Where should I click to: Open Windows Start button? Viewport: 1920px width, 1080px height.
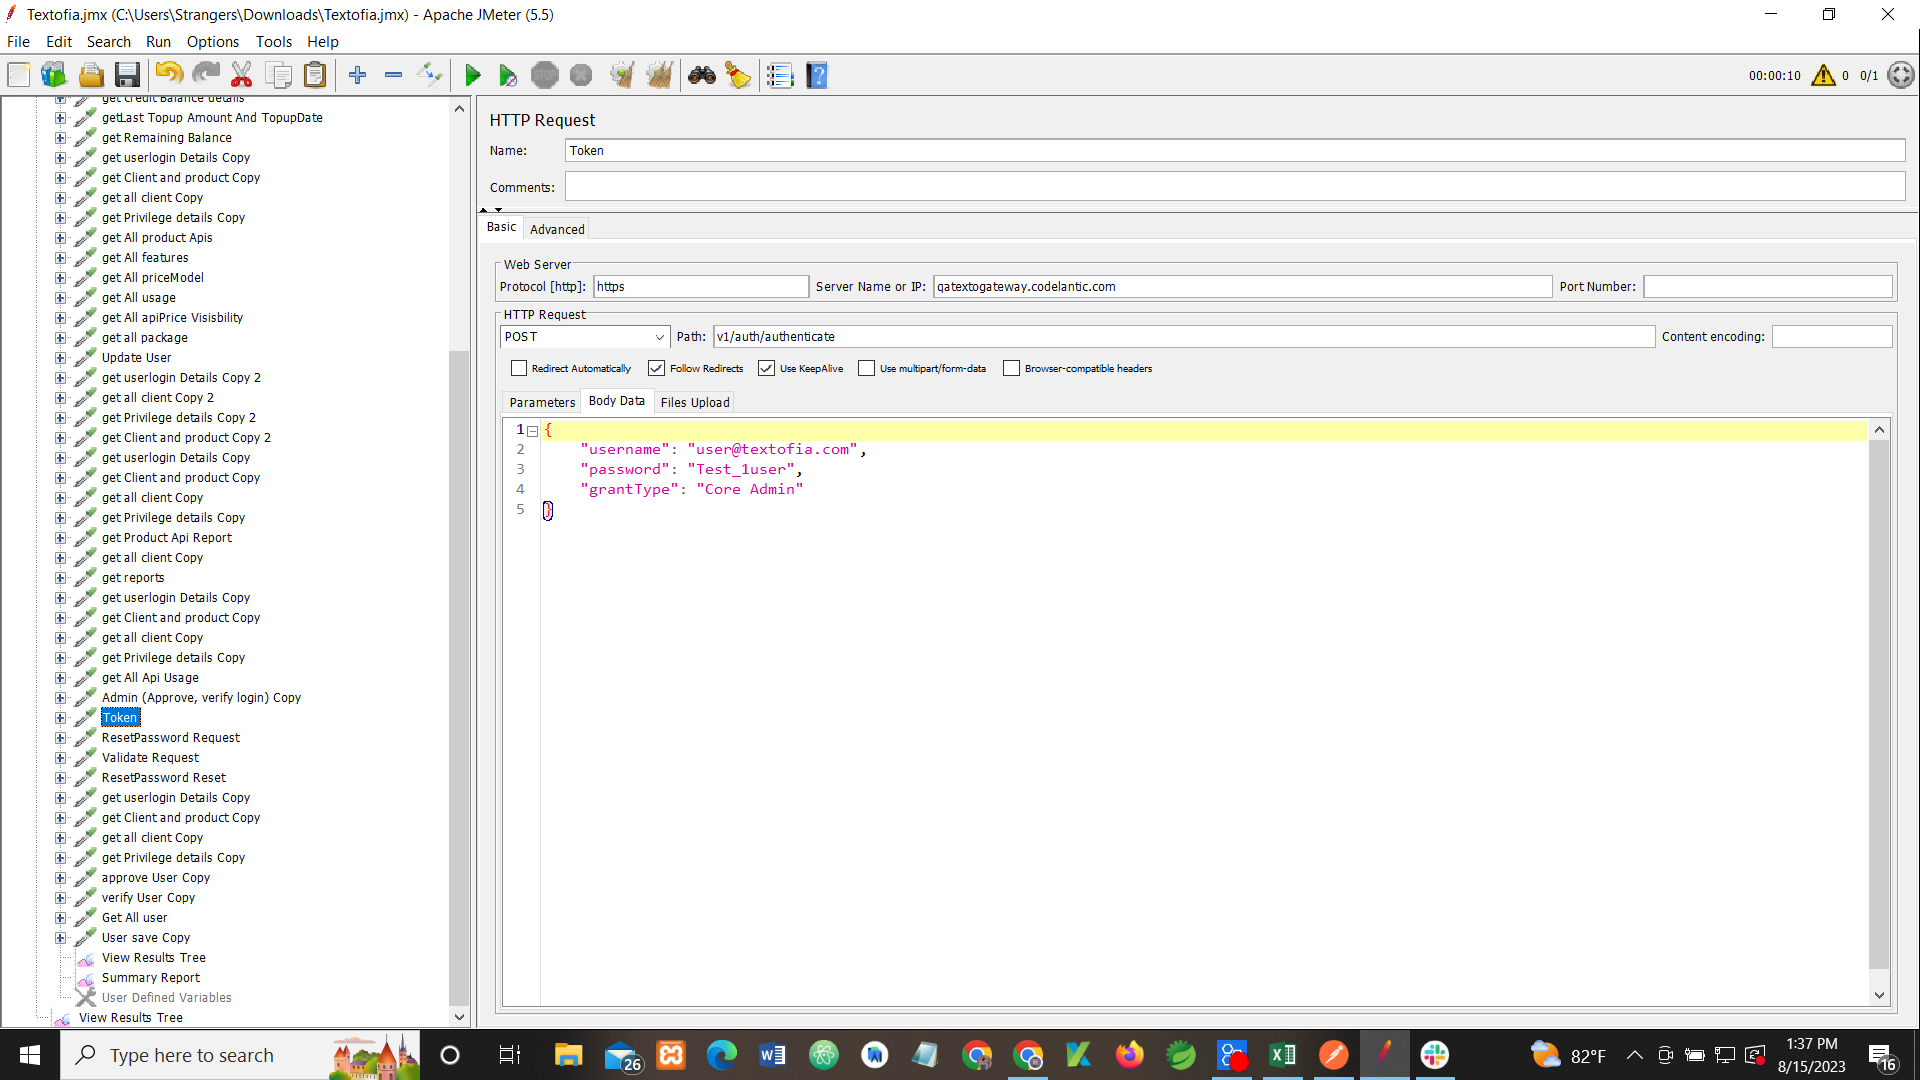click(30, 1055)
